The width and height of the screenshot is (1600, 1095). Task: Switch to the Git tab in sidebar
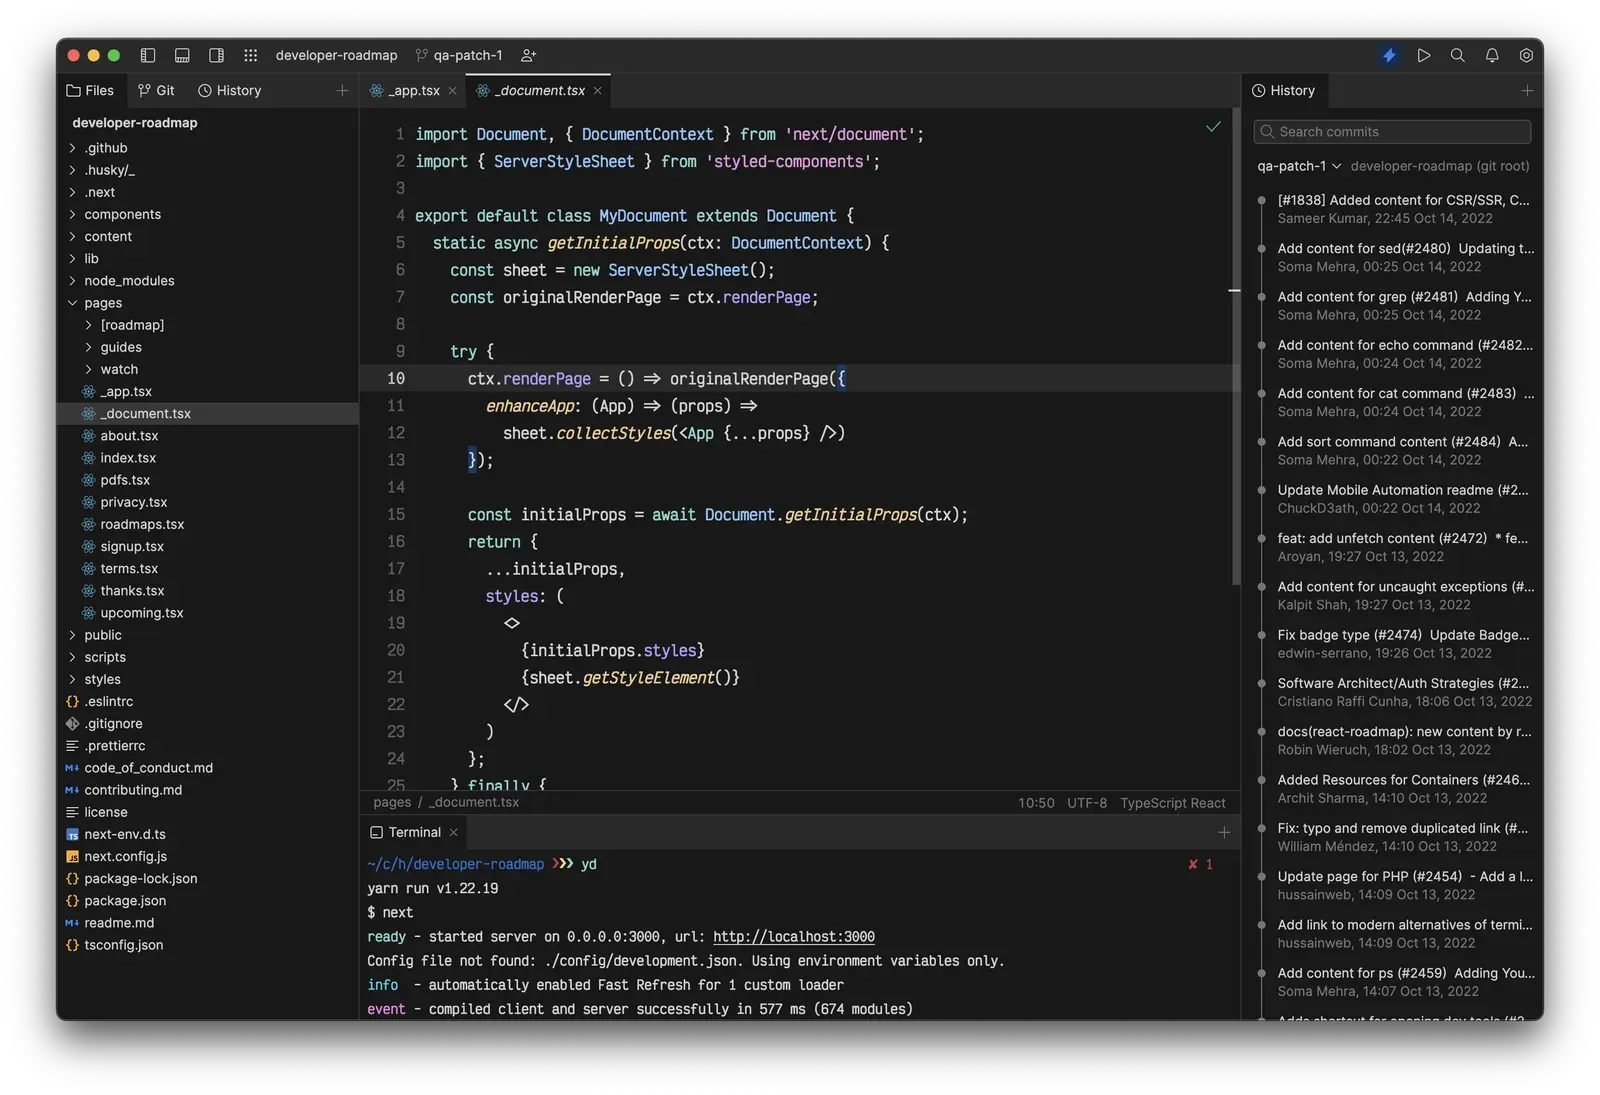156,90
